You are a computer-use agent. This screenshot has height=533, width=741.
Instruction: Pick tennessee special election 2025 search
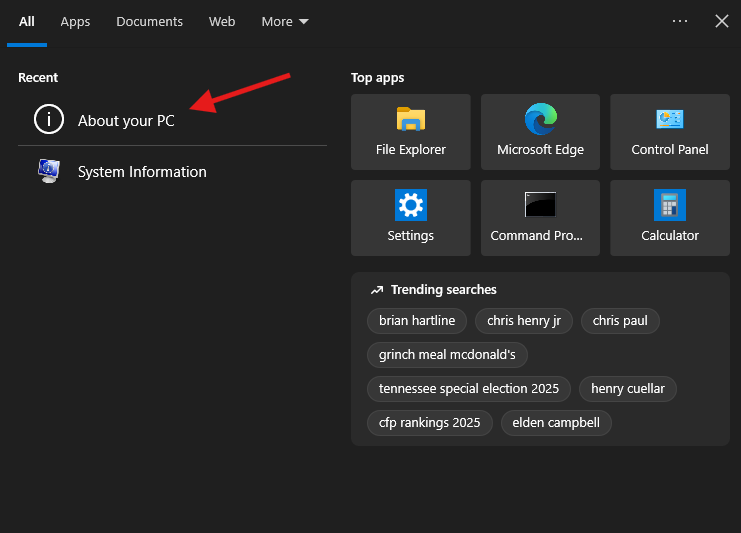coord(469,388)
